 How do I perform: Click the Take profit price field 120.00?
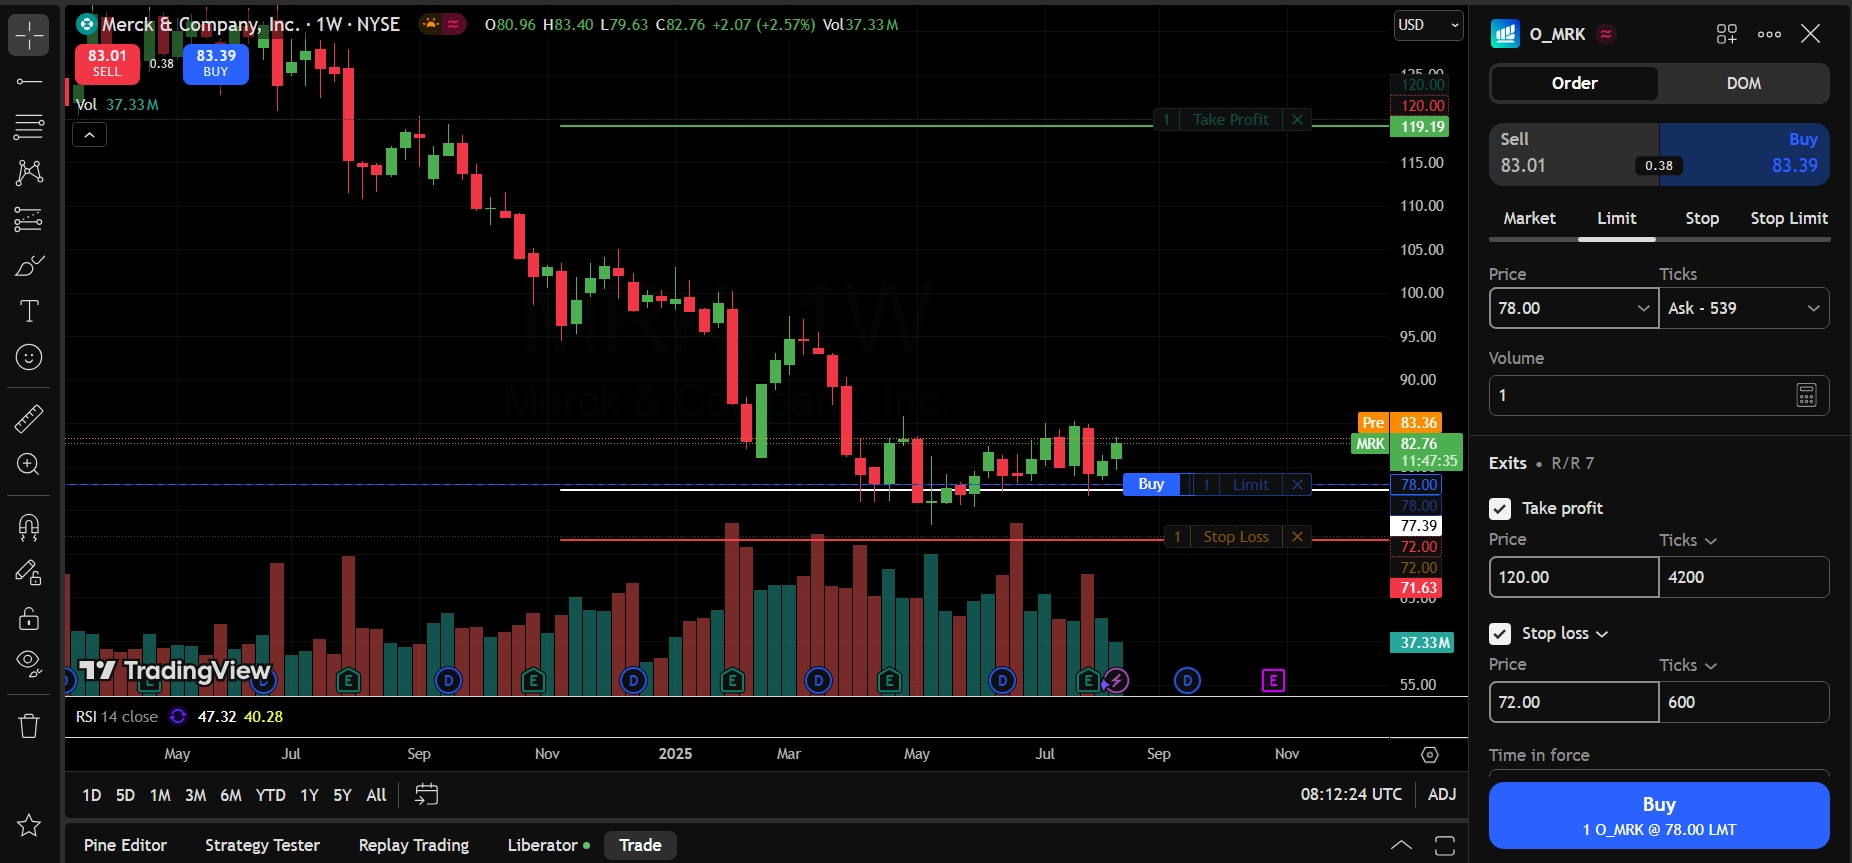[x=1574, y=577]
